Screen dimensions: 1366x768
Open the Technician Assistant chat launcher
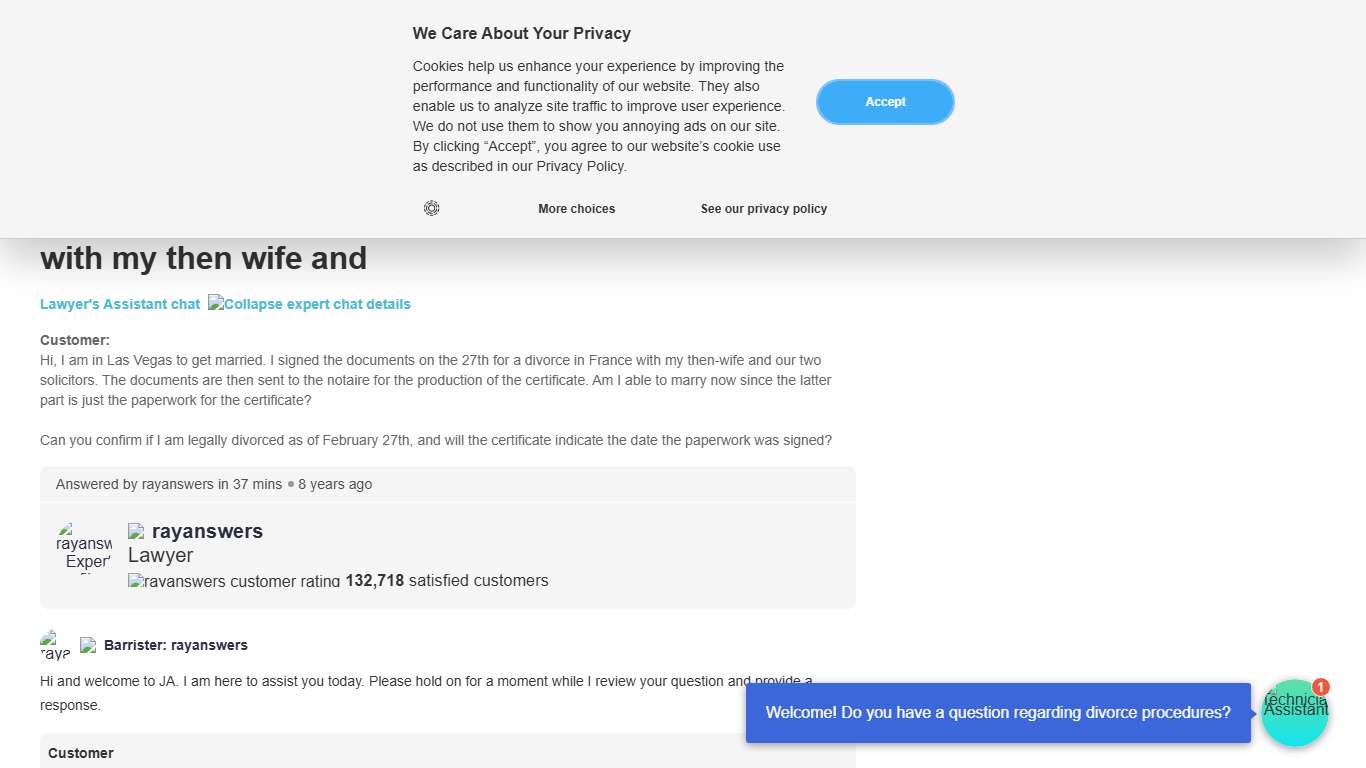[1294, 714]
